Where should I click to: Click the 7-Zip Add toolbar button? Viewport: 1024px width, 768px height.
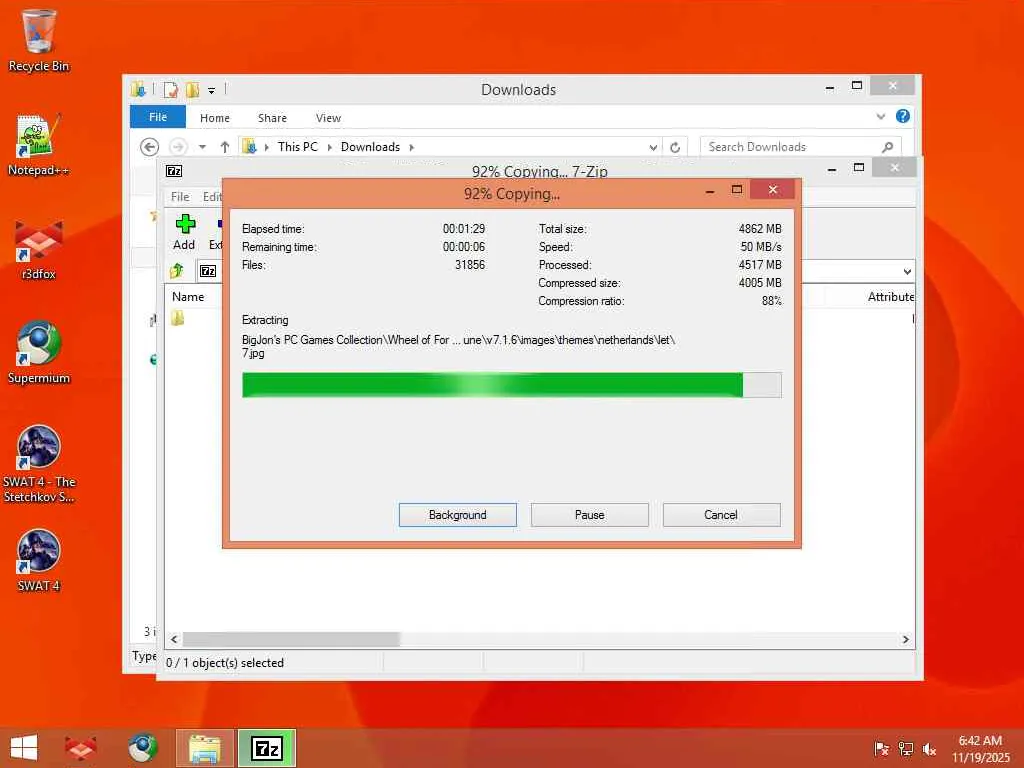(184, 232)
